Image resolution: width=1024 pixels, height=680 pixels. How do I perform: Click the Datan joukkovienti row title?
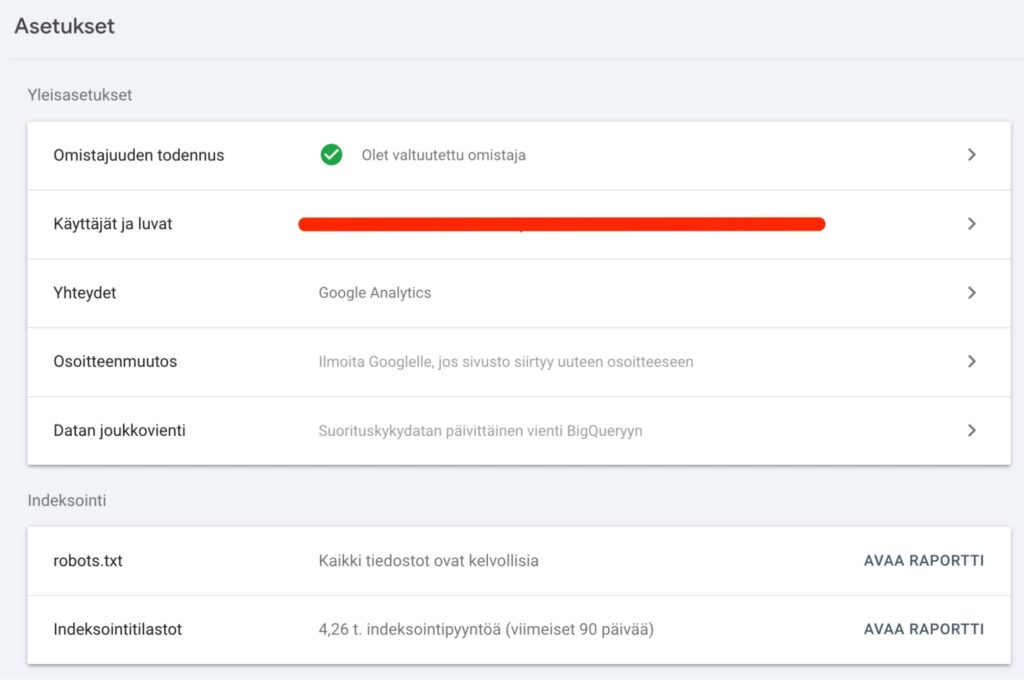[119, 430]
